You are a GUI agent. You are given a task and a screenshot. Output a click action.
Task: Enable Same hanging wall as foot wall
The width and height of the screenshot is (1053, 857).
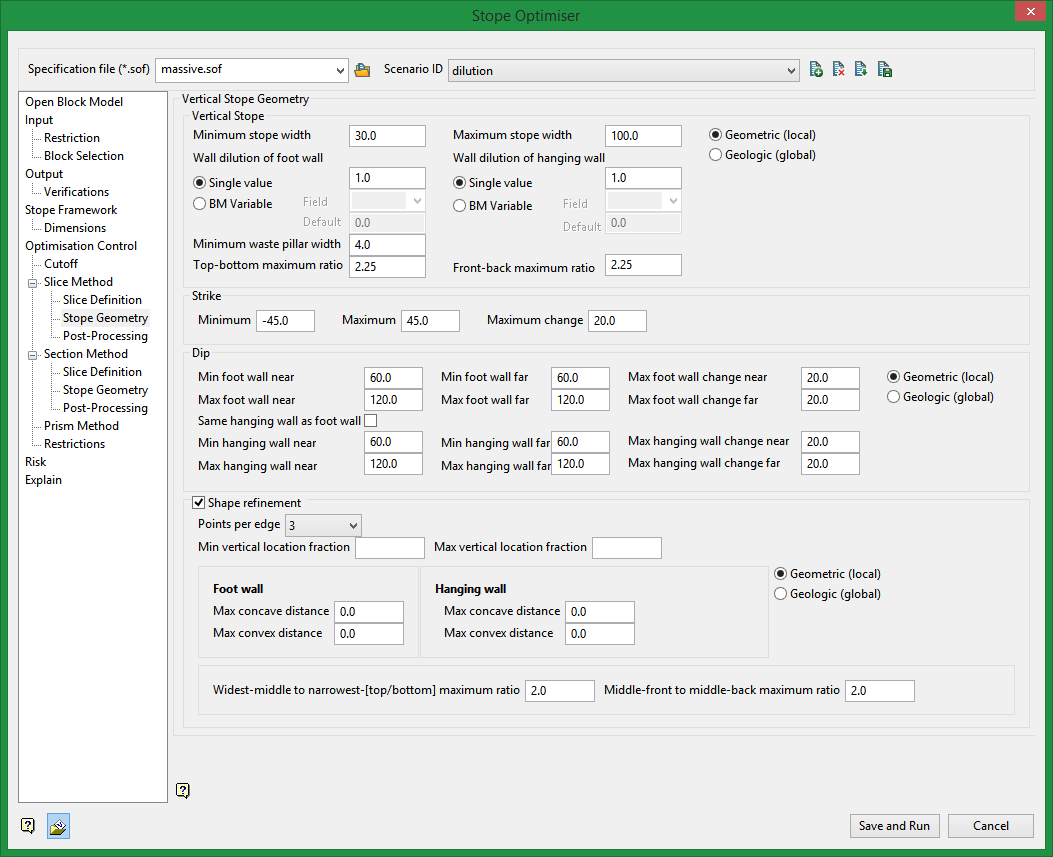370,421
